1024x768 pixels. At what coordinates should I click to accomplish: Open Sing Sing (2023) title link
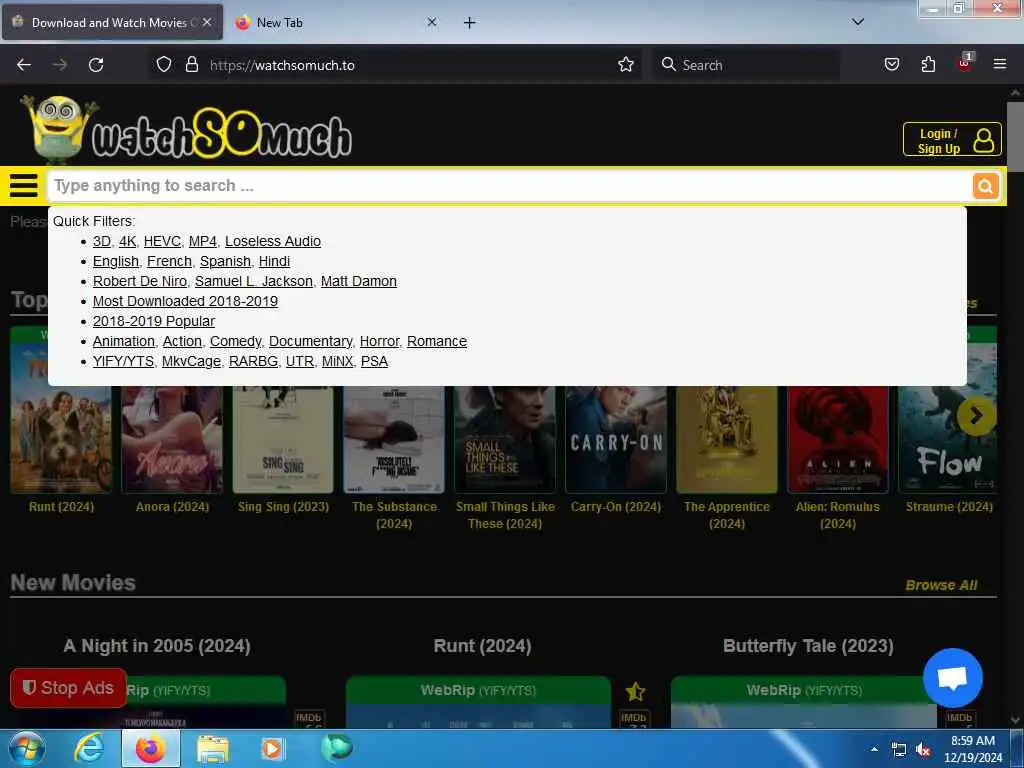pos(283,507)
